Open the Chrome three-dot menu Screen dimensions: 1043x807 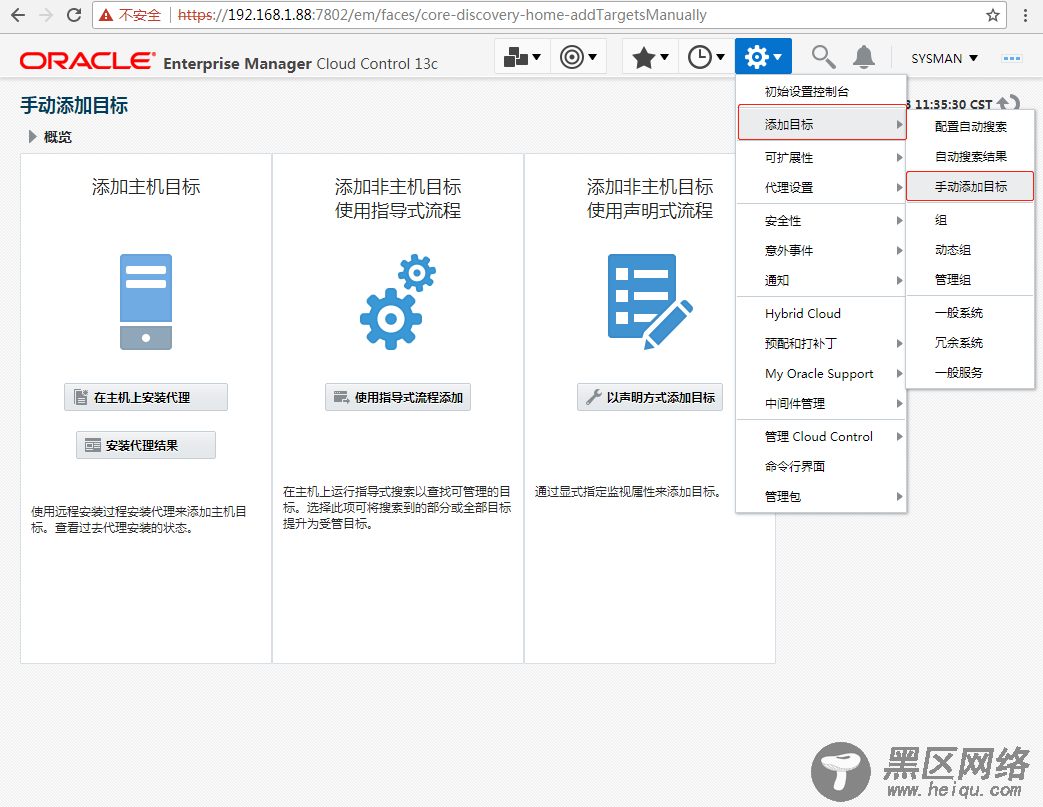point(1026,15)
